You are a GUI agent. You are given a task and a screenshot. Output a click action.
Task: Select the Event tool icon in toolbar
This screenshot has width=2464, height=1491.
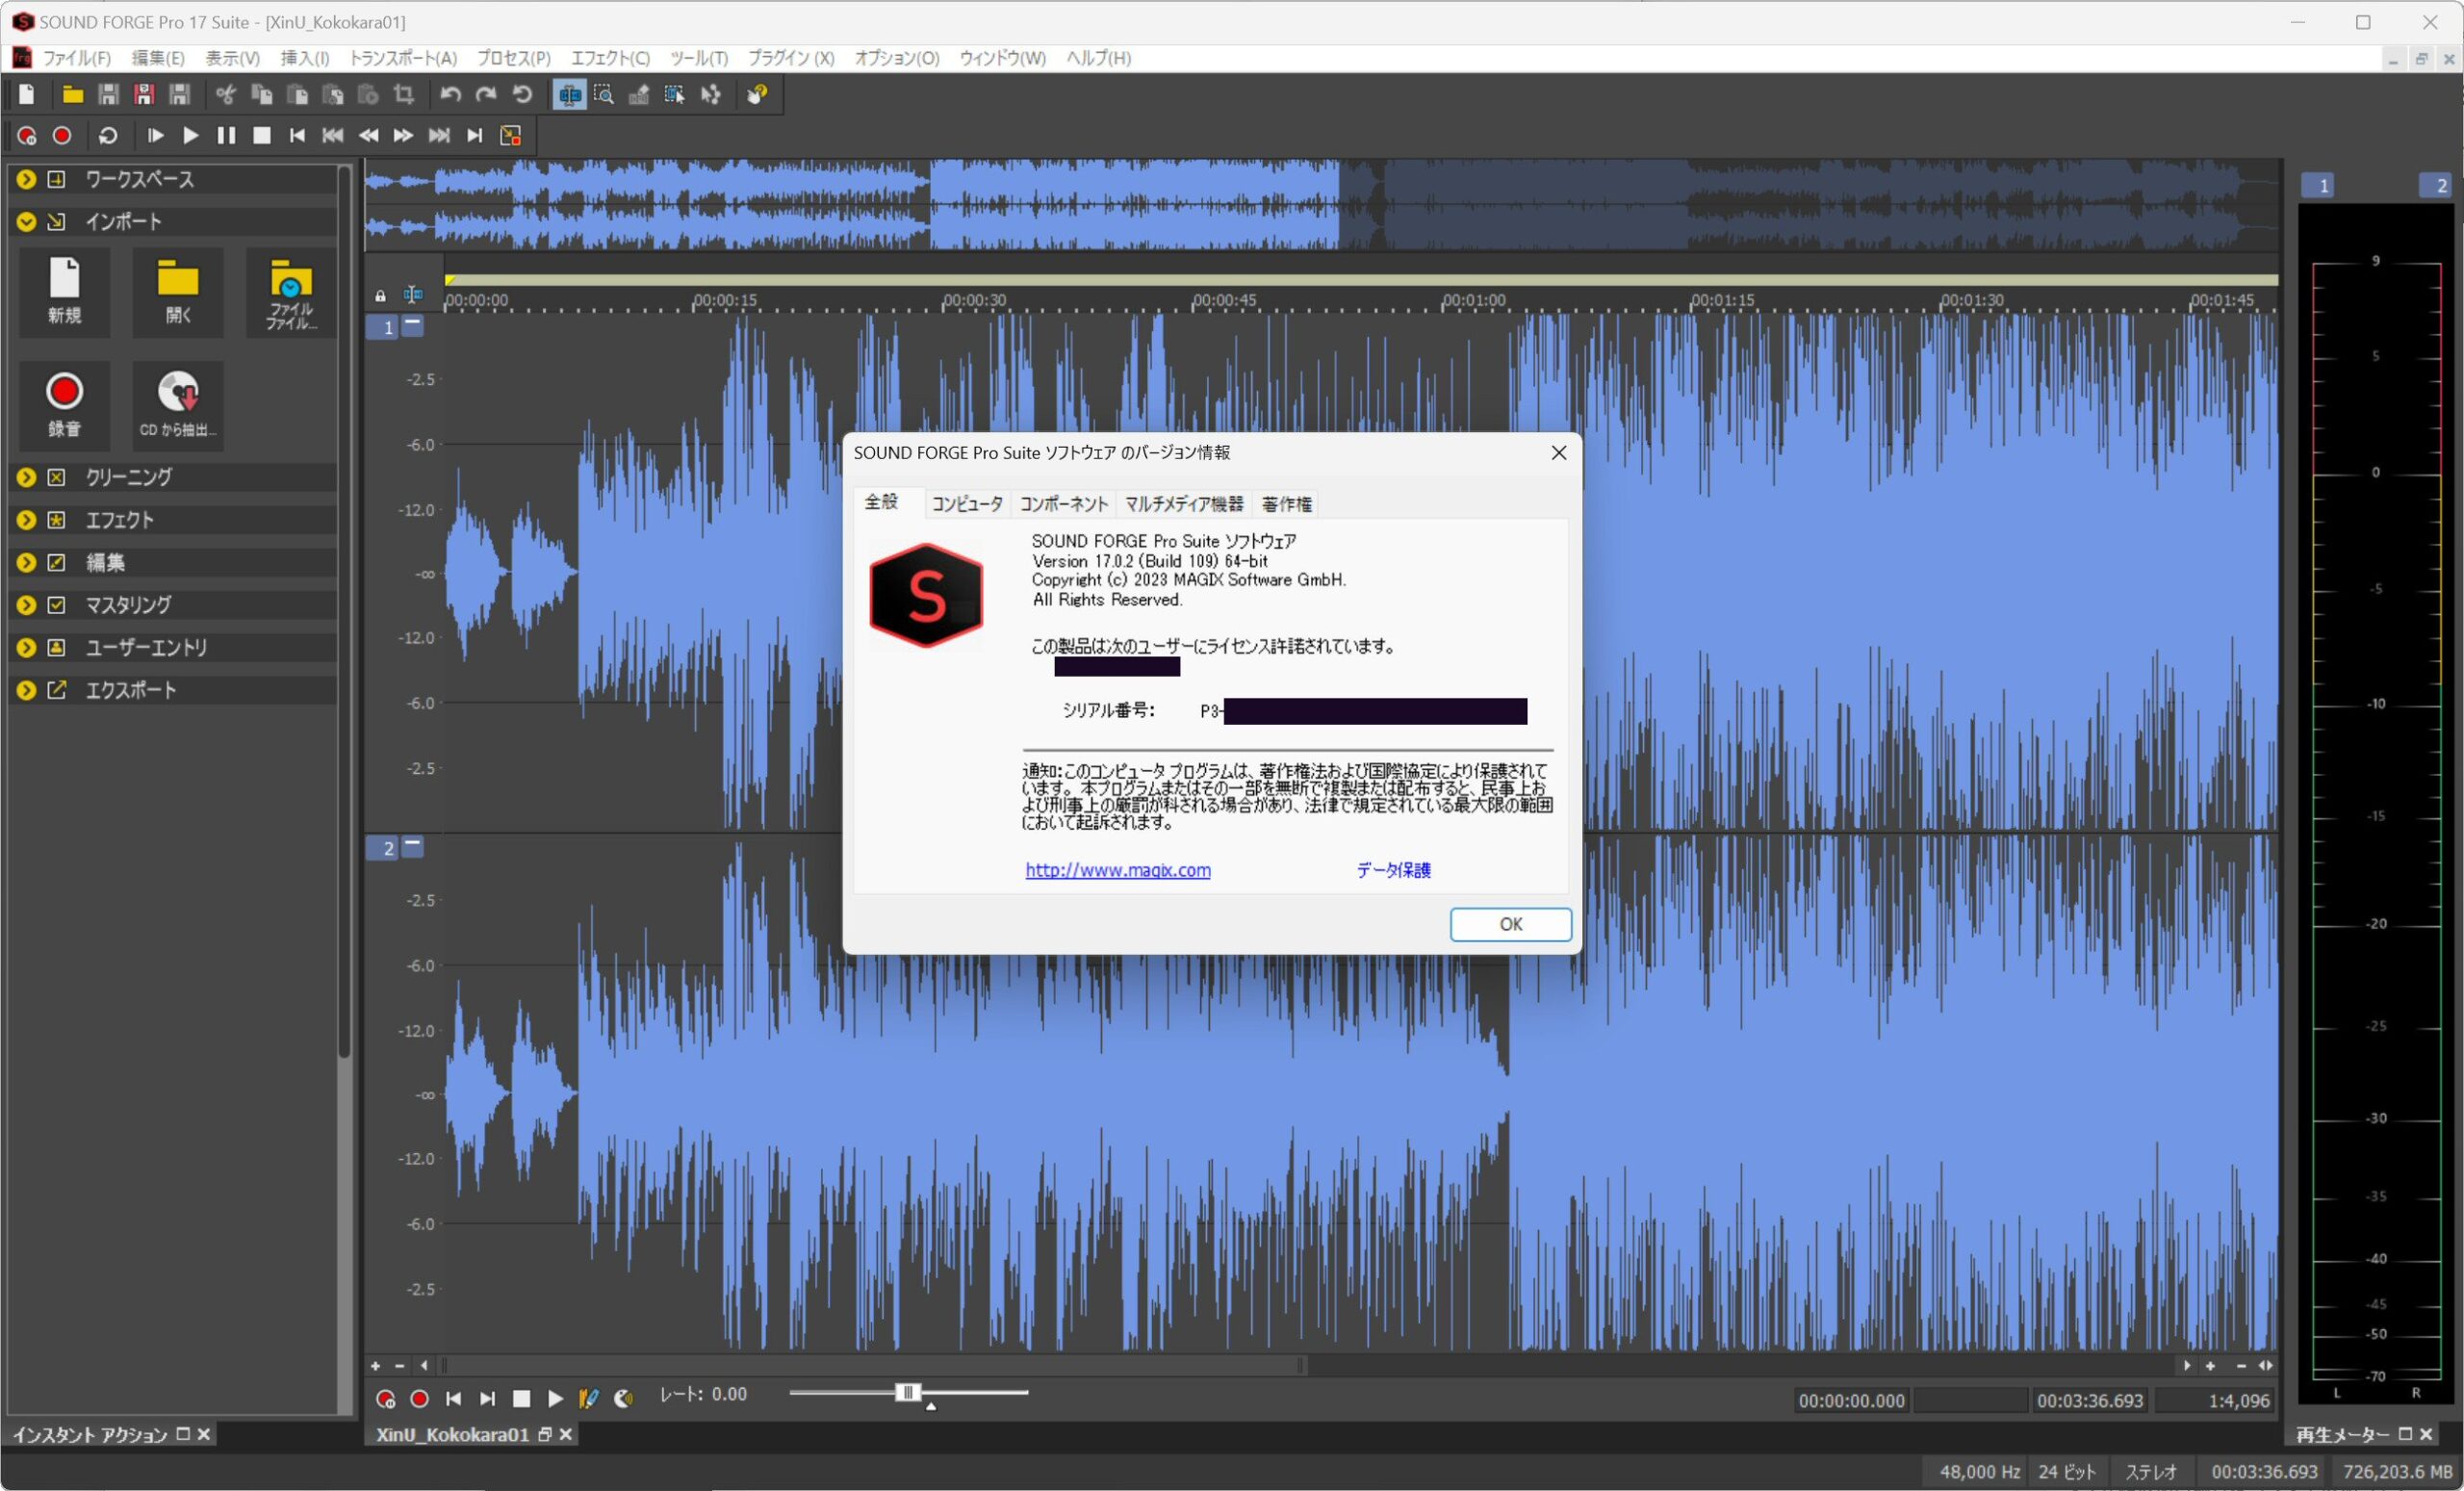coord(675,95)
